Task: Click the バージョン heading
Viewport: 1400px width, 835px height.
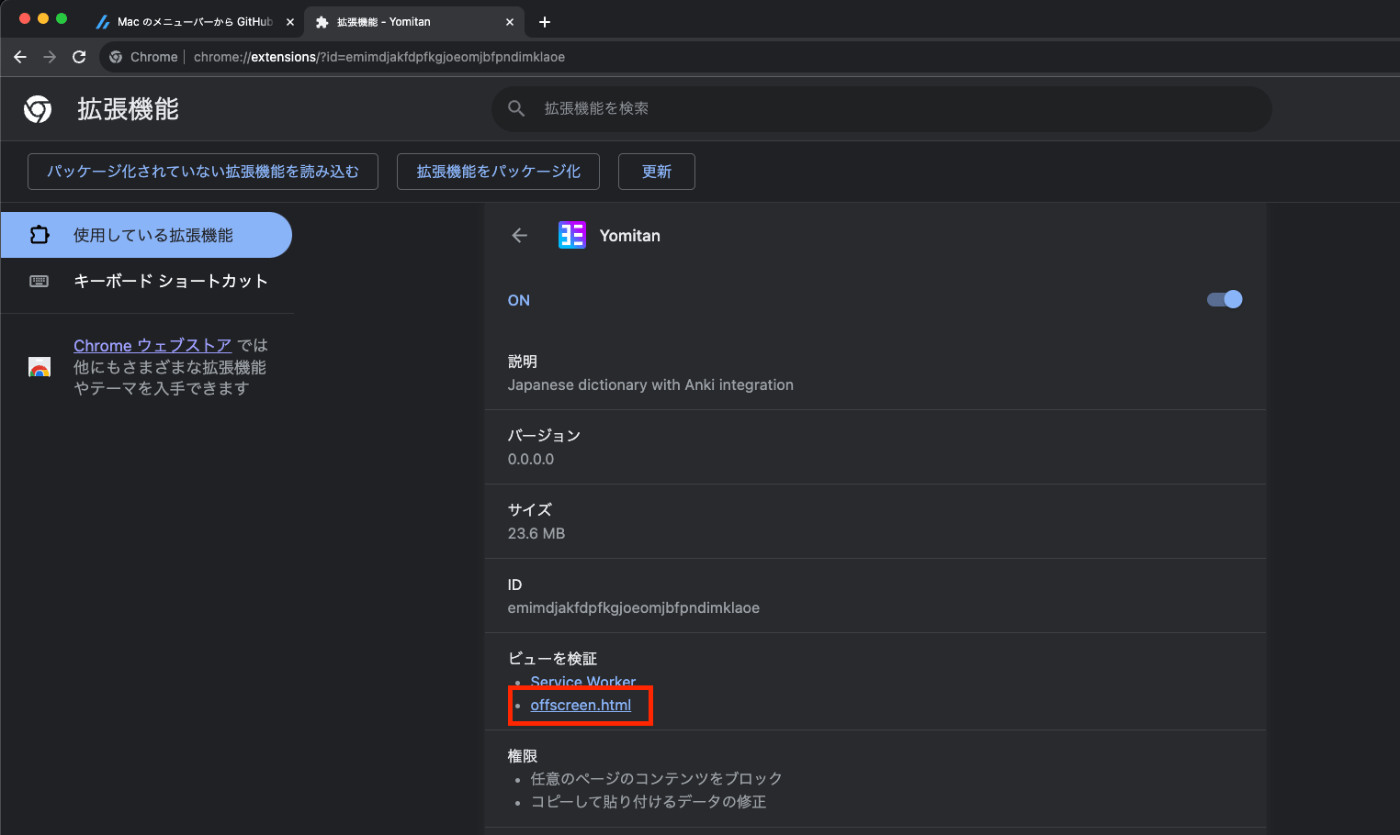Action: click(x=544, y=435)
